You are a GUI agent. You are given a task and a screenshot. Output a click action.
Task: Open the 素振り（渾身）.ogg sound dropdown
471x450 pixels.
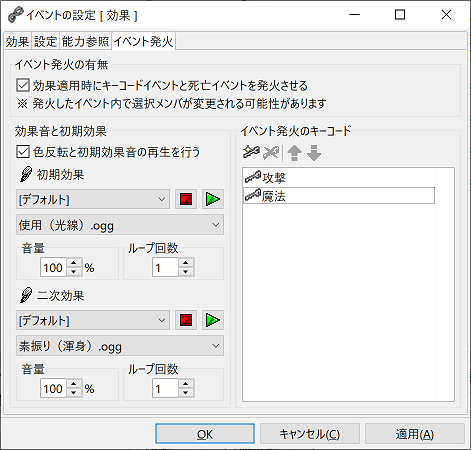pos(120,346)
